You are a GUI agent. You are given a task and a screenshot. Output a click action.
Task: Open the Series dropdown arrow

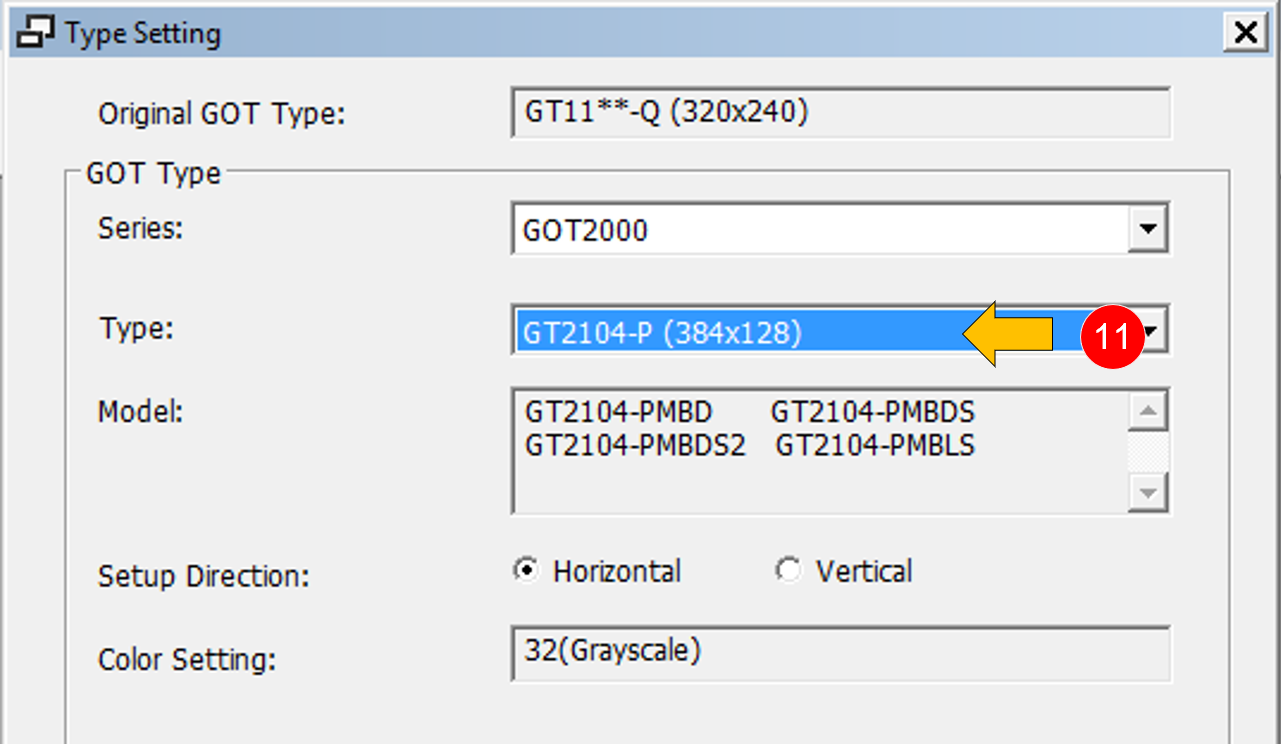[x=1147, y=230]
